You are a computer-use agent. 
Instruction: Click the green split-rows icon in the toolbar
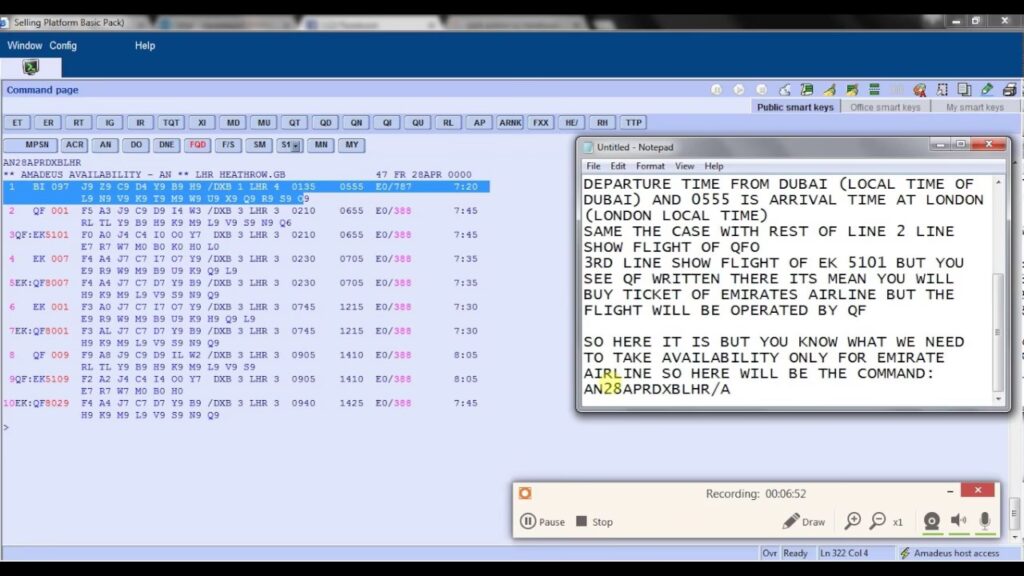click(874, 90)
